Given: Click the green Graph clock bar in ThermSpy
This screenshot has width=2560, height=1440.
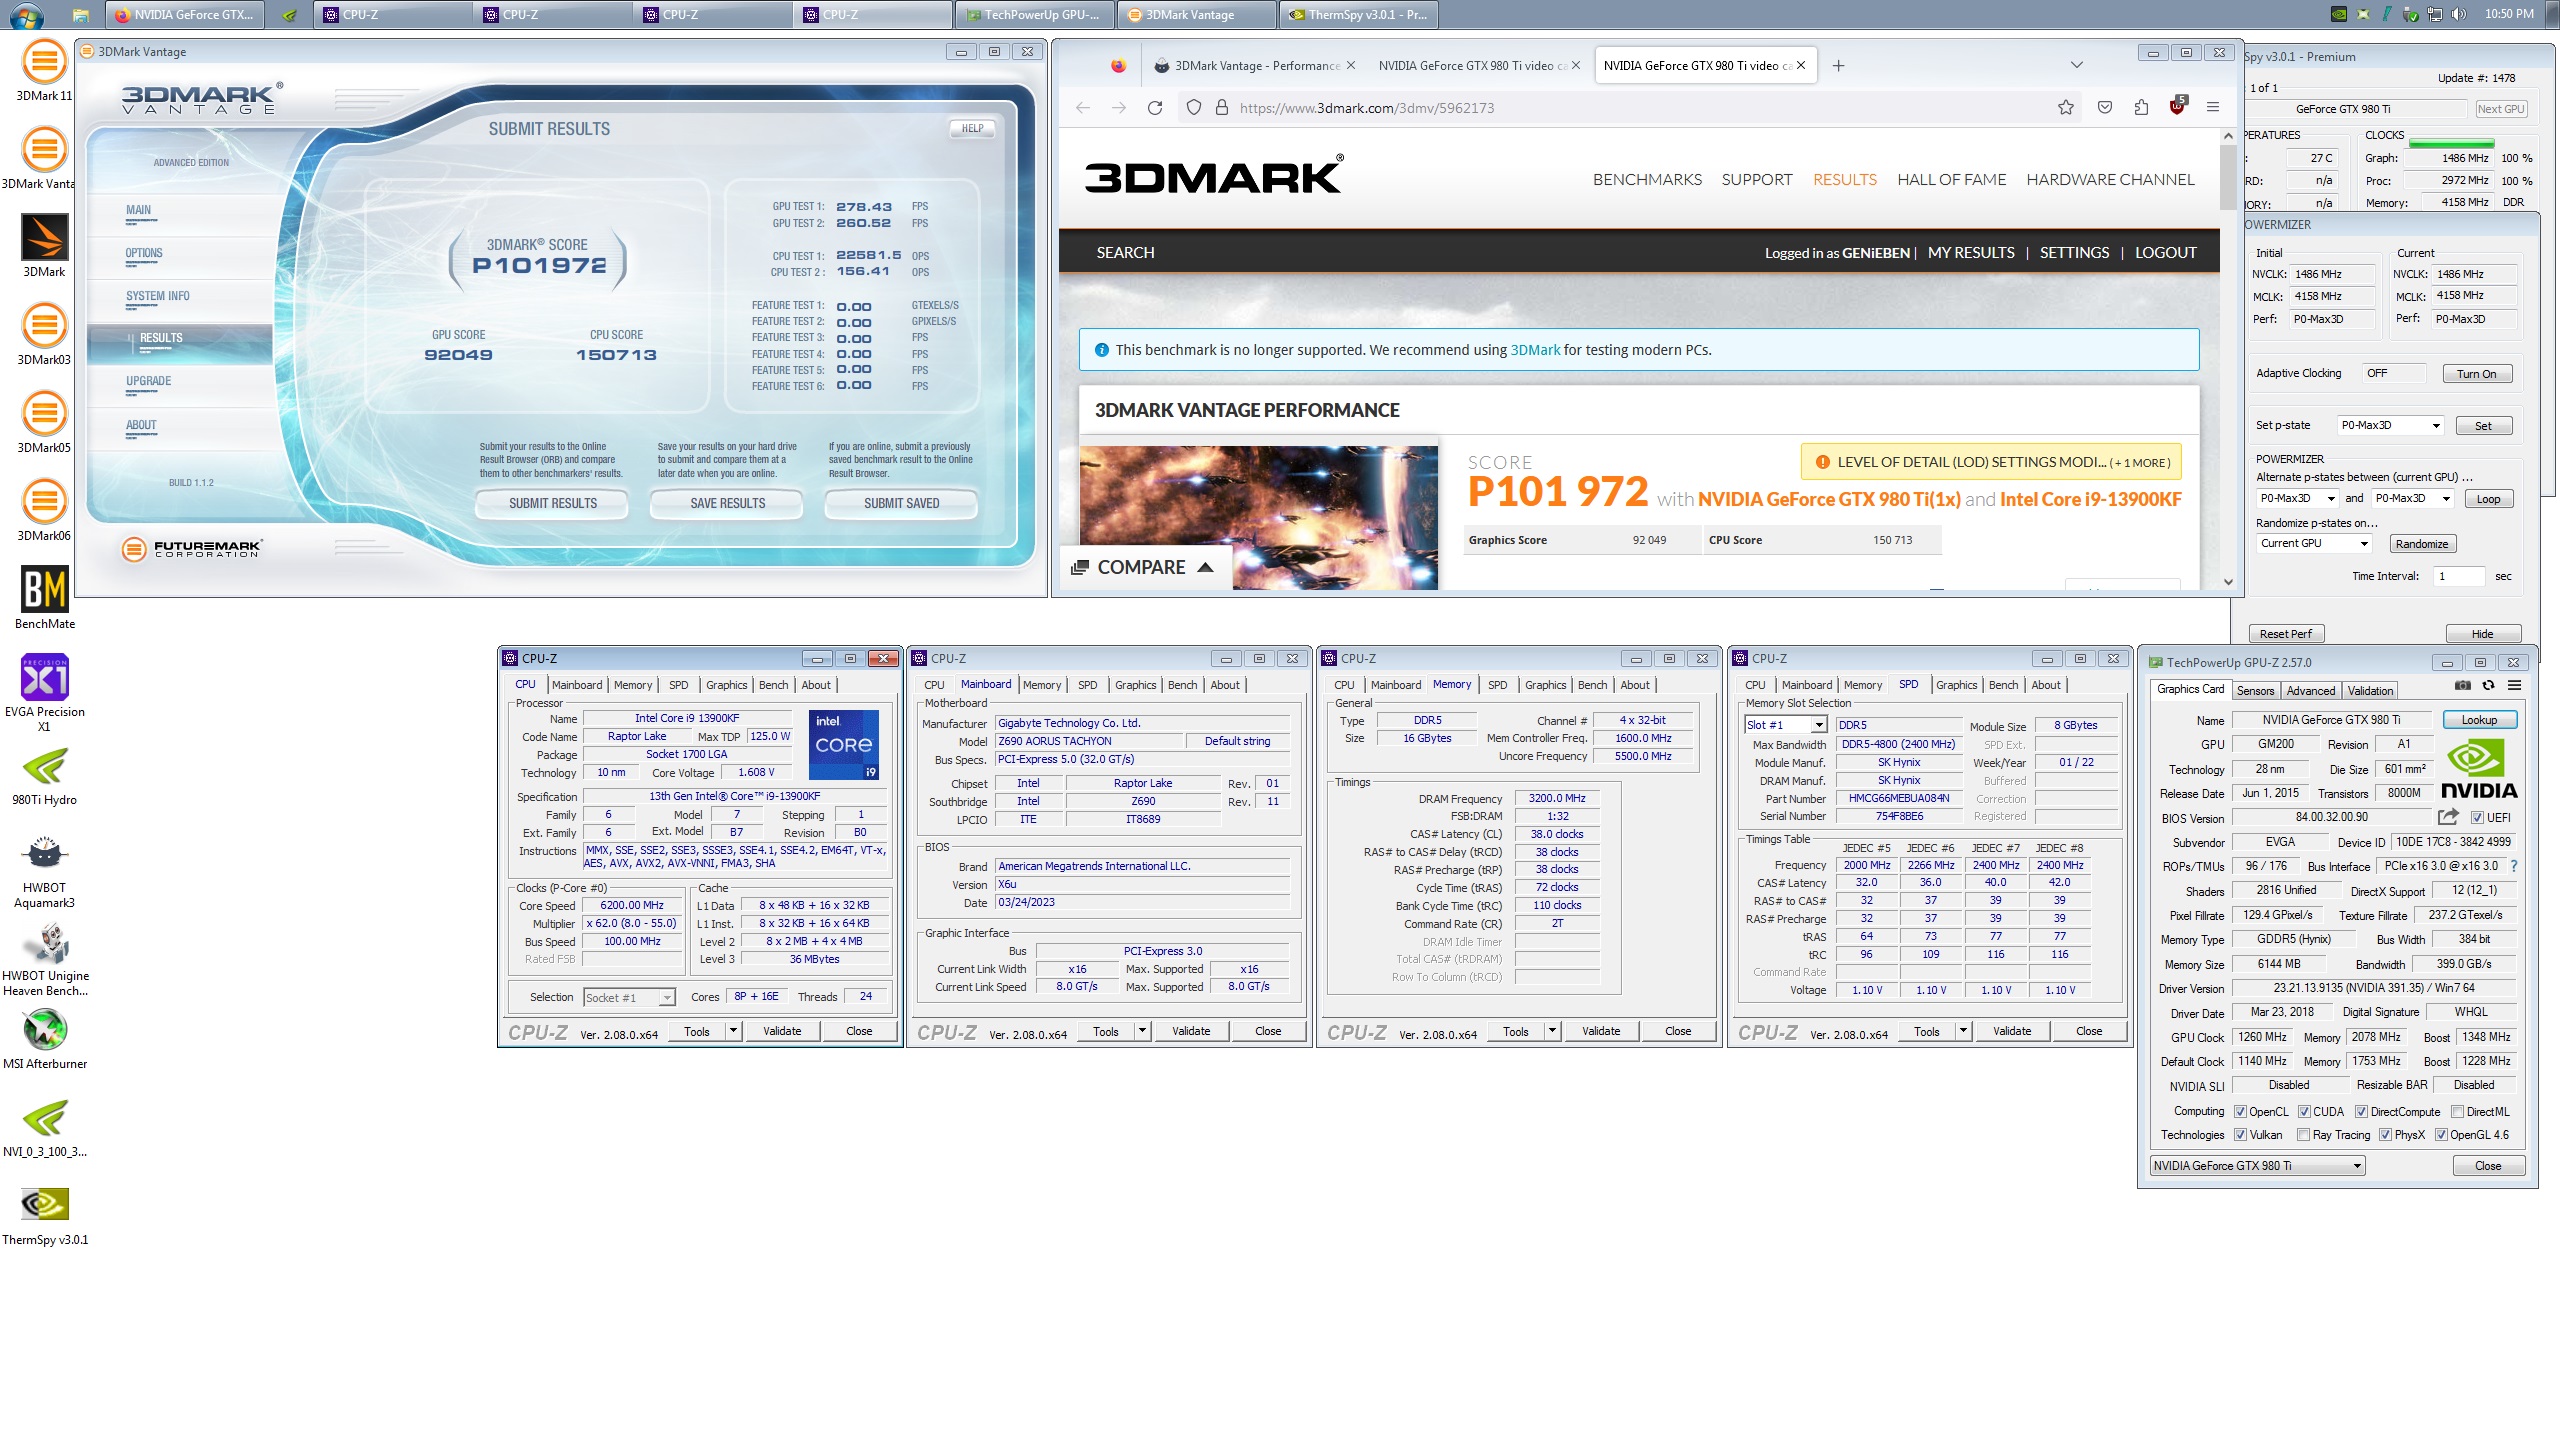Looking at the screenshot, I should point(2450,144).
